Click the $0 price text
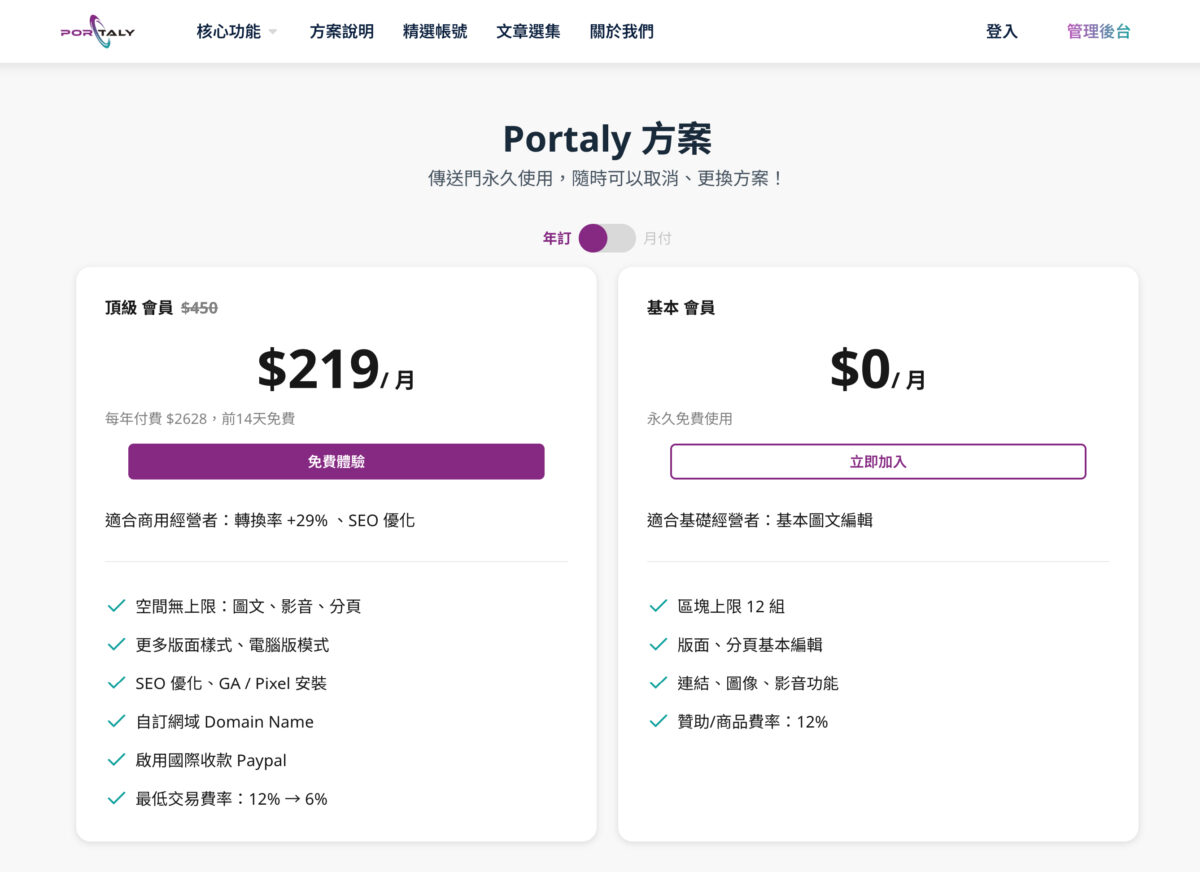This screenshot has width=1200, height=872. 860,369
